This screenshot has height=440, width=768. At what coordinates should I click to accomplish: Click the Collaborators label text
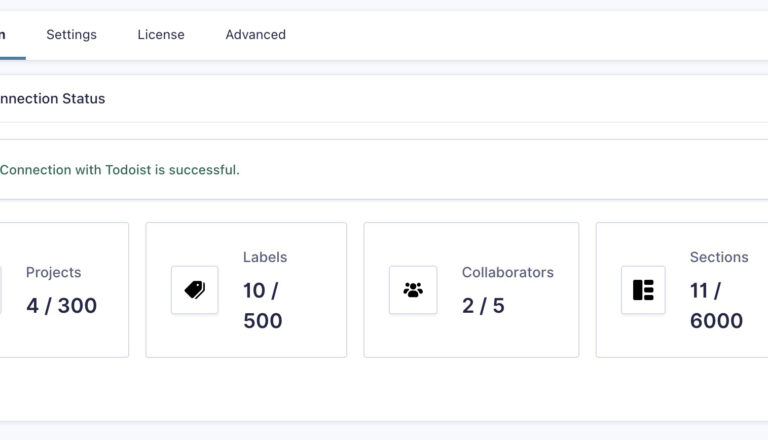point(507,272)
